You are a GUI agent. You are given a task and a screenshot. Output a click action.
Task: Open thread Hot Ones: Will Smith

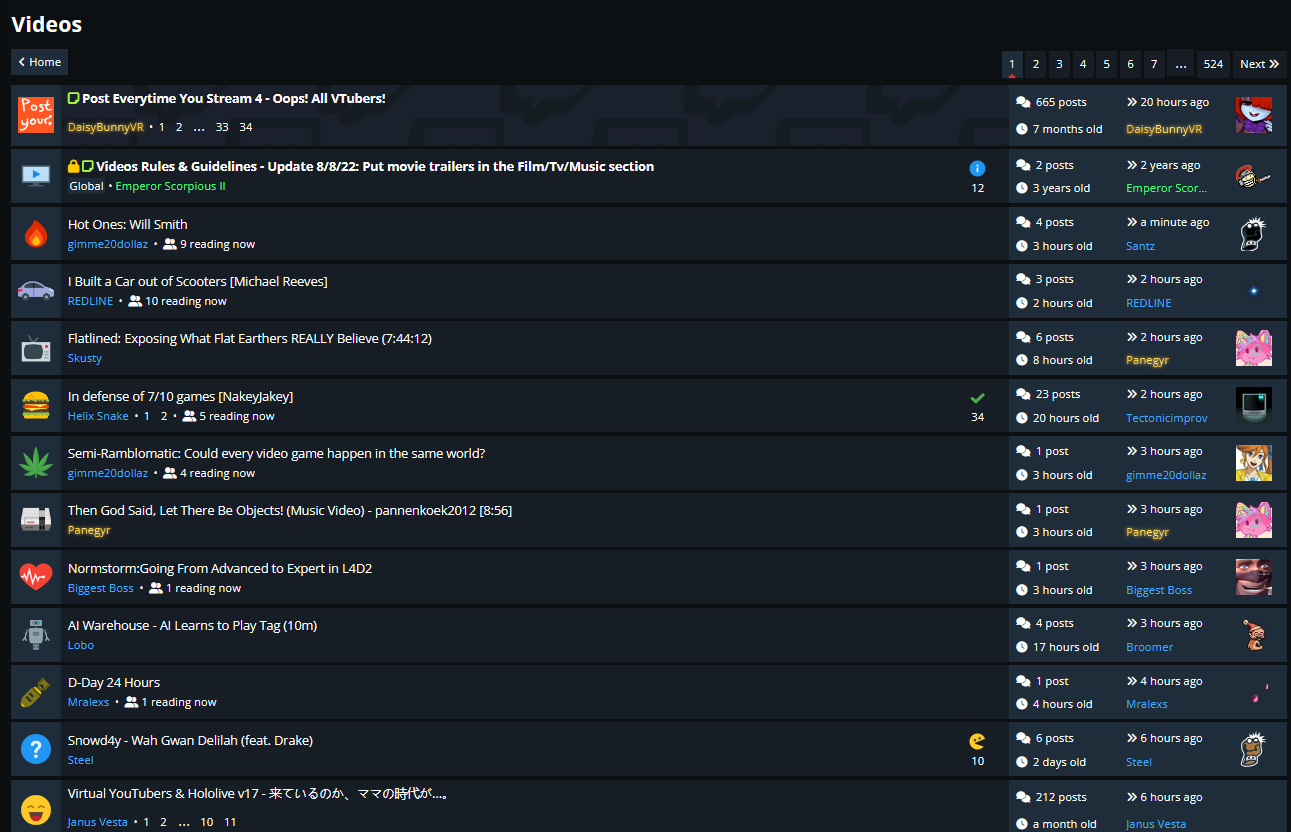click(127, 224)
